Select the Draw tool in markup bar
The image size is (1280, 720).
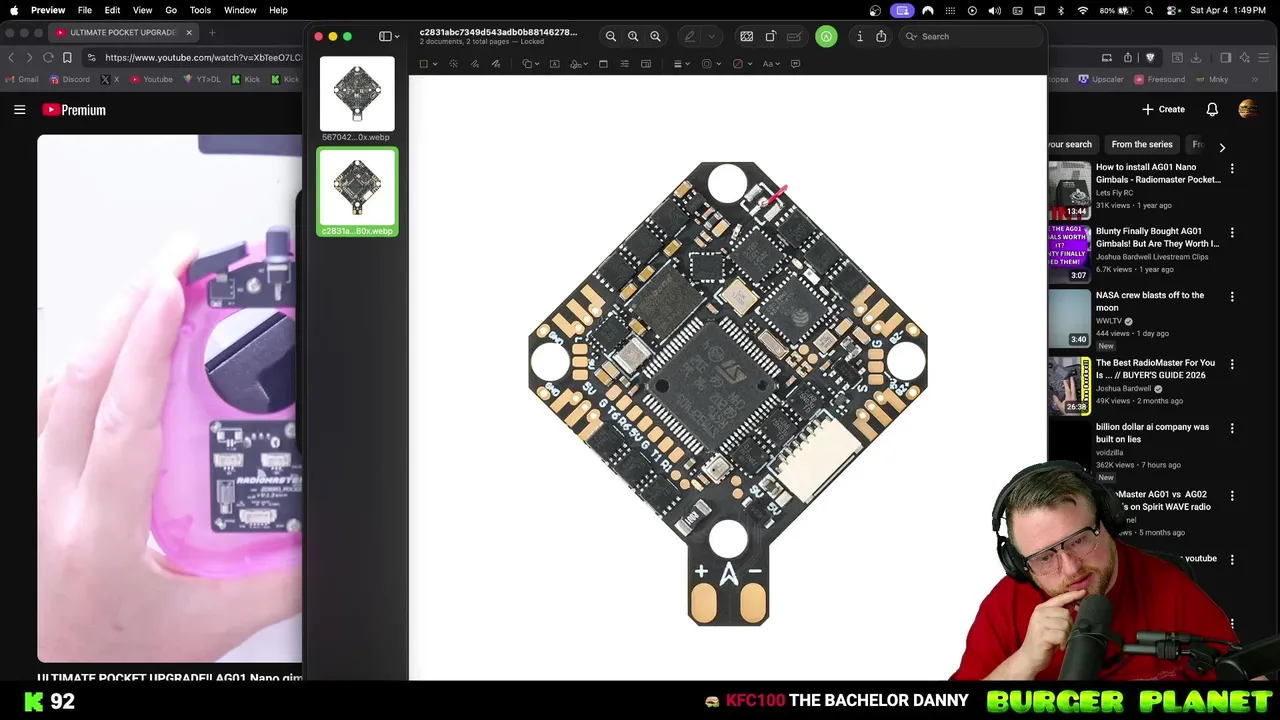pyautogui.click(x=495, y=64)
